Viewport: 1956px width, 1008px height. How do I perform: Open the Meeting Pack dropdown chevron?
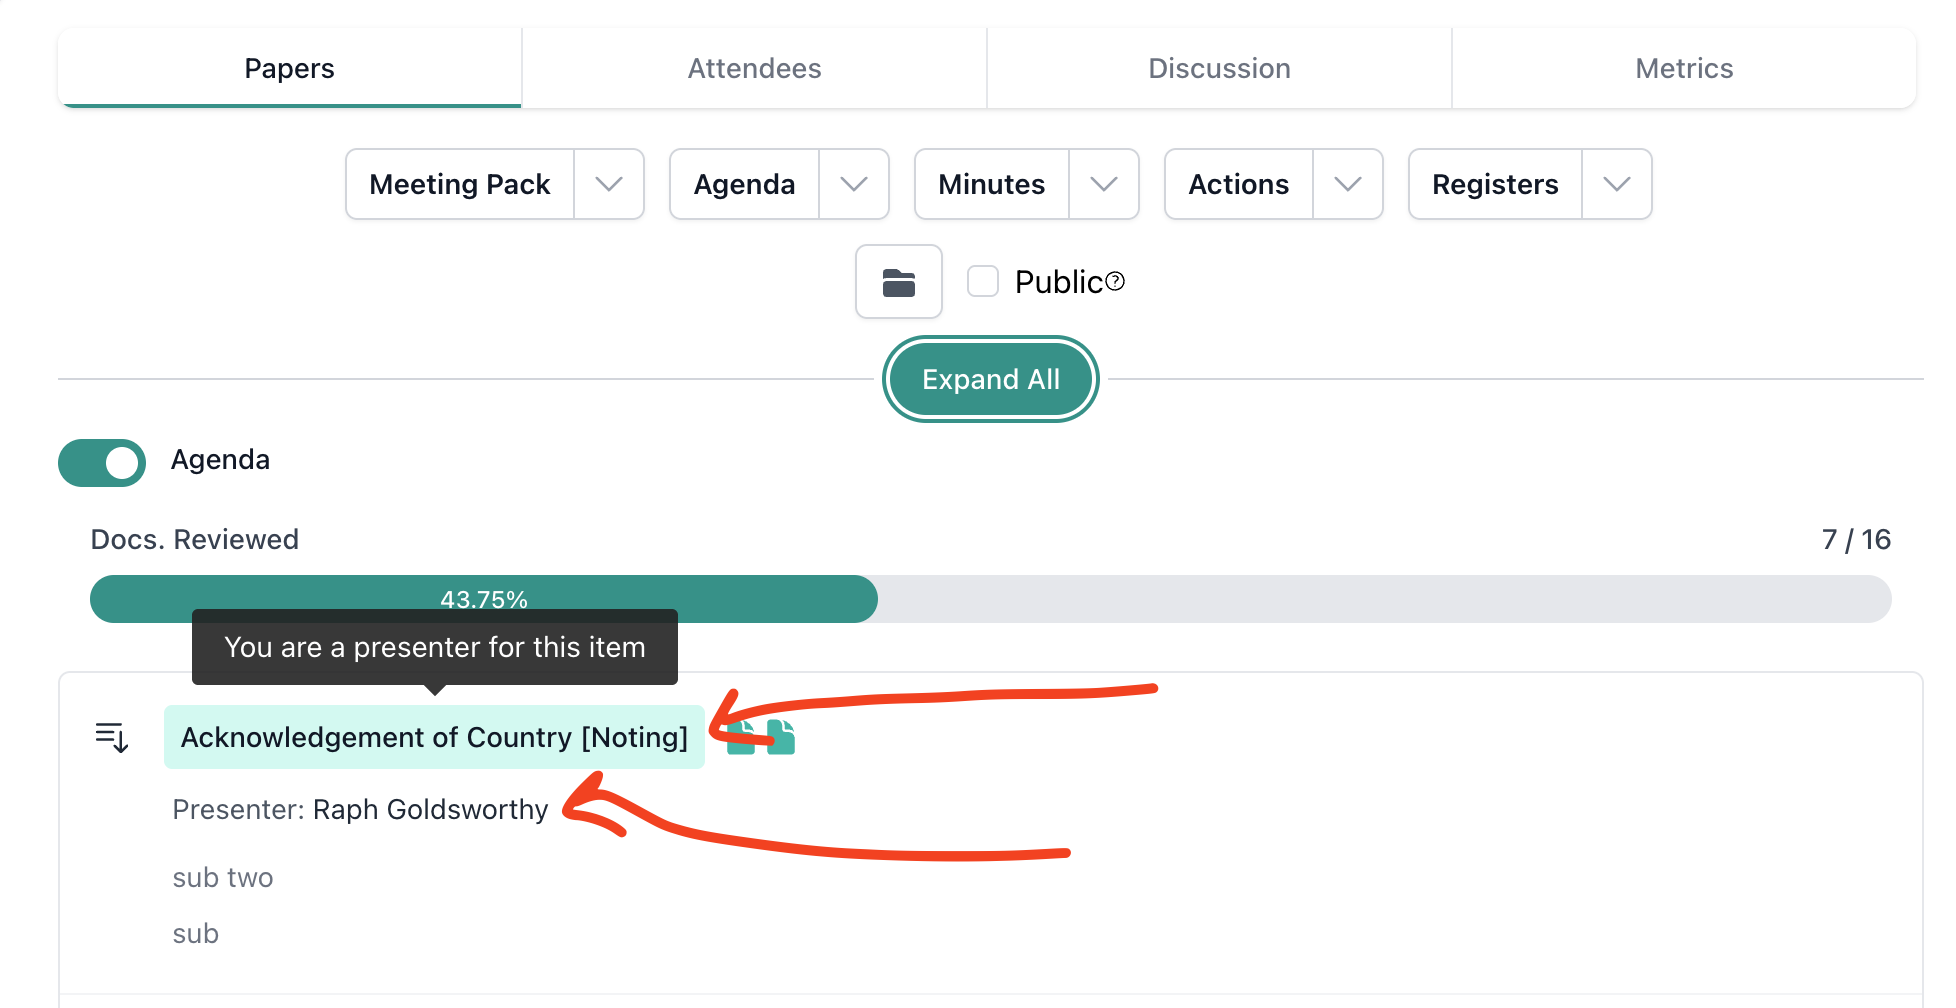(609, 184)
